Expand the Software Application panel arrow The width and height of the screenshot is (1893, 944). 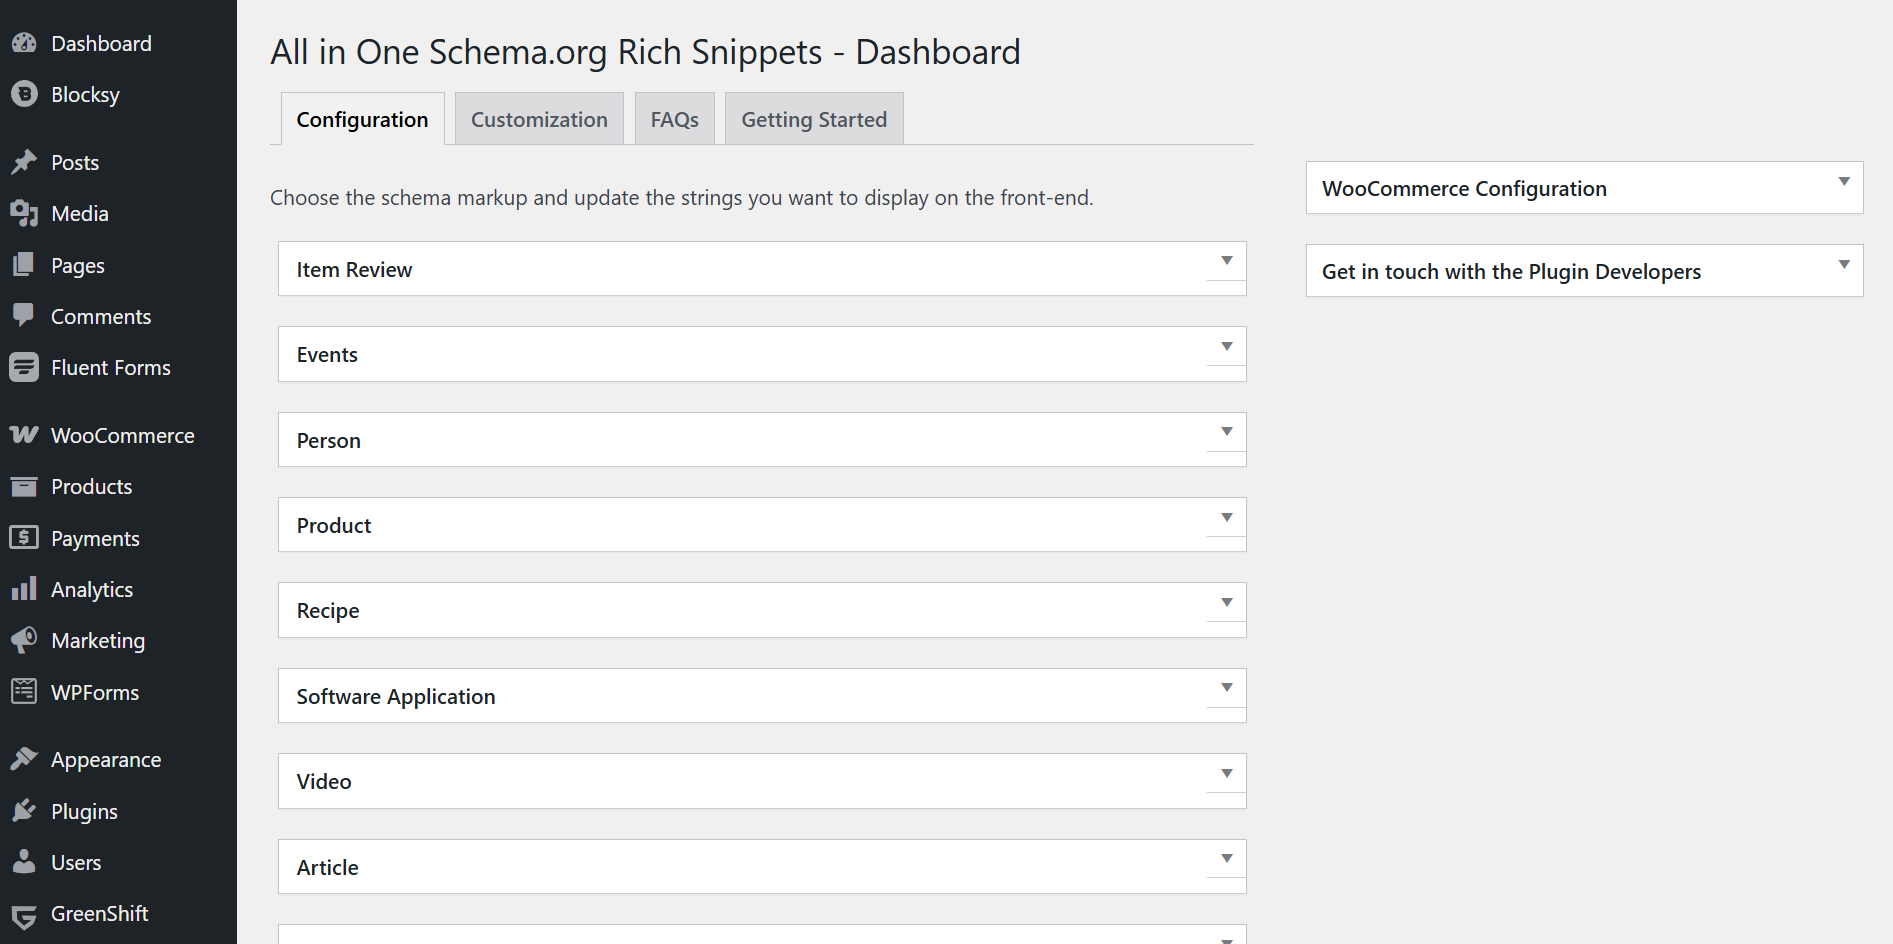(x=1226, y=688)
